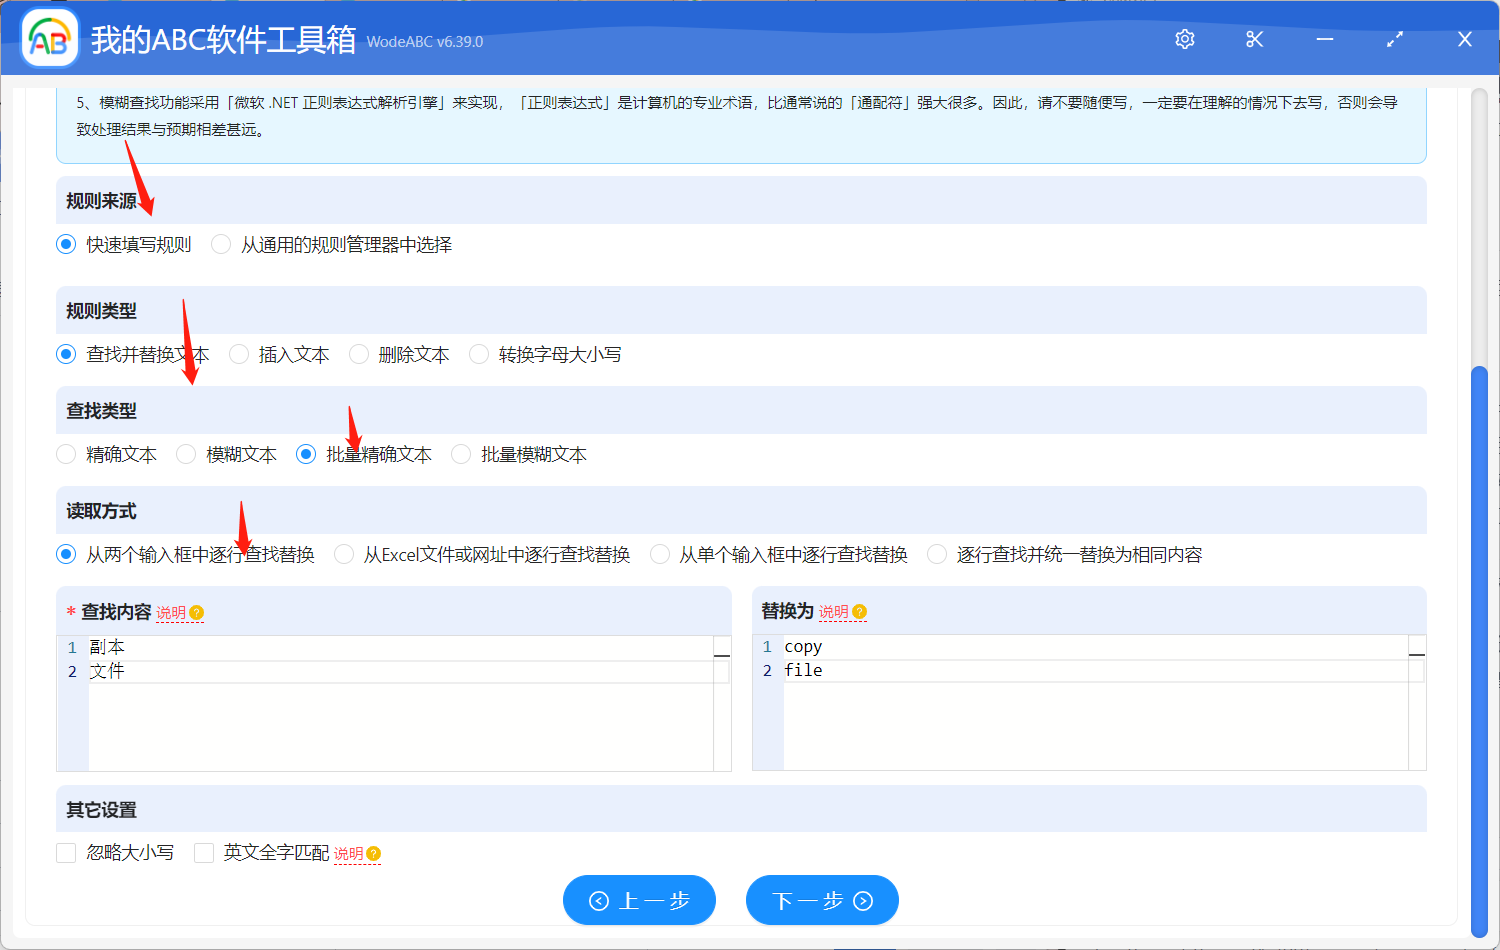The image size is (1500, 950).
Task: Select the 快速填写规则 rule source option
Action: [66, 243]
